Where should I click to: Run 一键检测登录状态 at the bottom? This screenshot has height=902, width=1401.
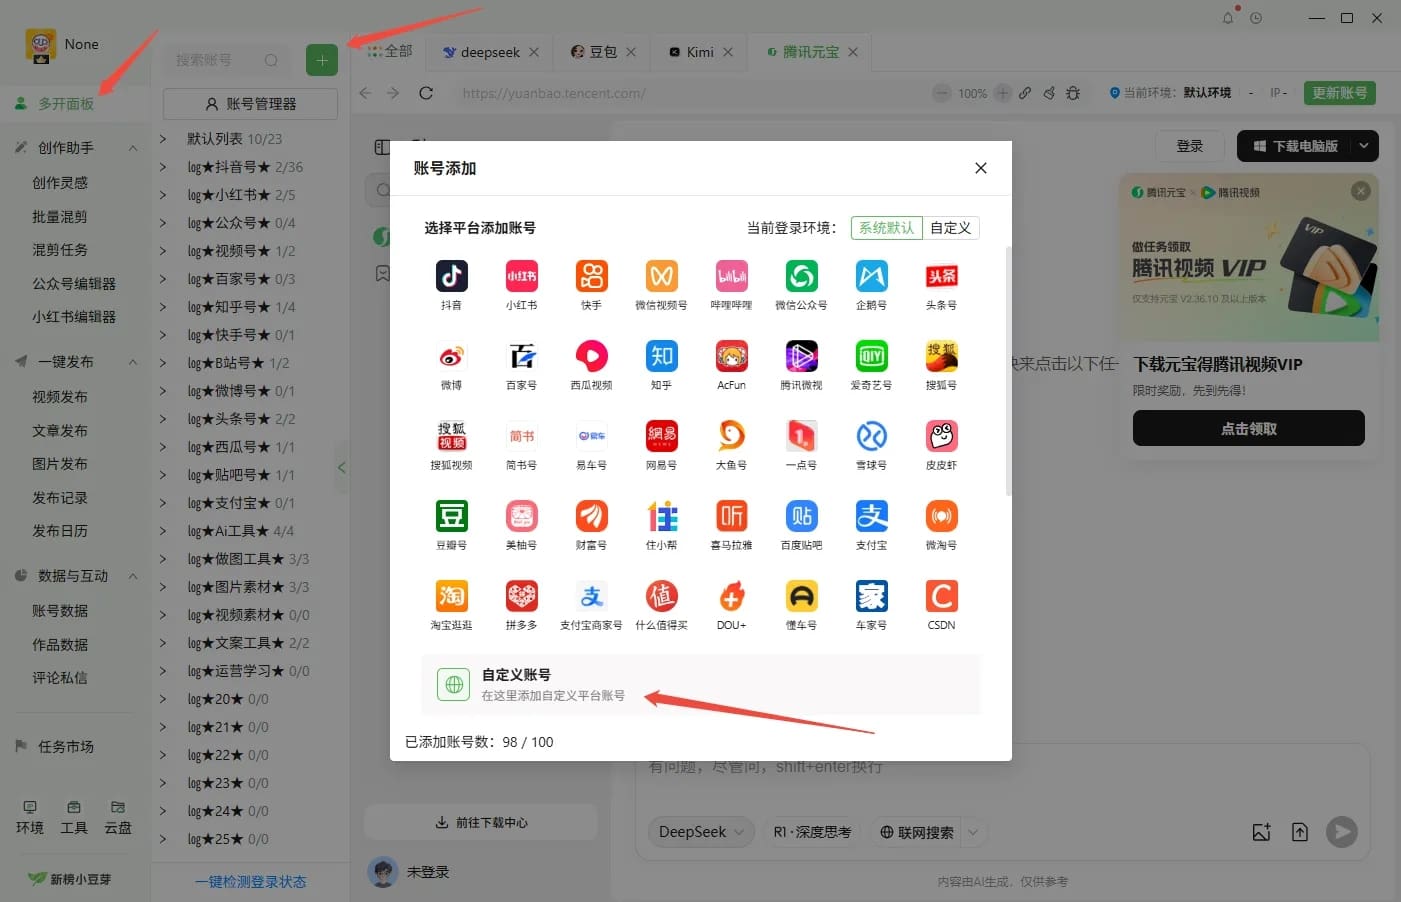tap(249, 881)
